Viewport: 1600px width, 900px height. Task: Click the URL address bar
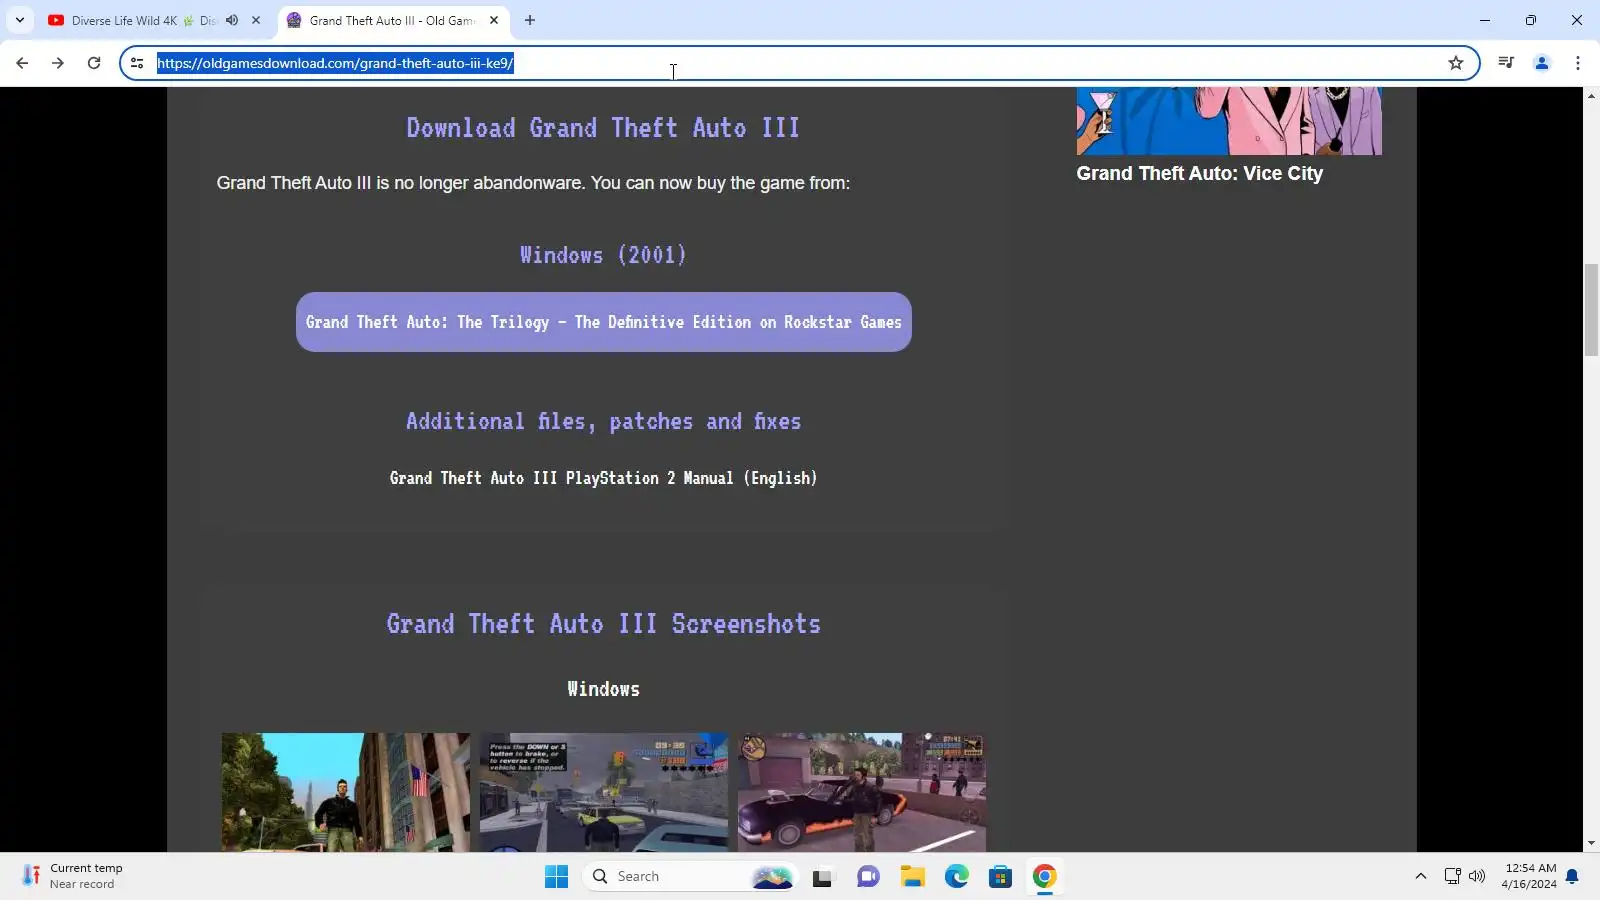pyautogui.click(x=800, y=63)
